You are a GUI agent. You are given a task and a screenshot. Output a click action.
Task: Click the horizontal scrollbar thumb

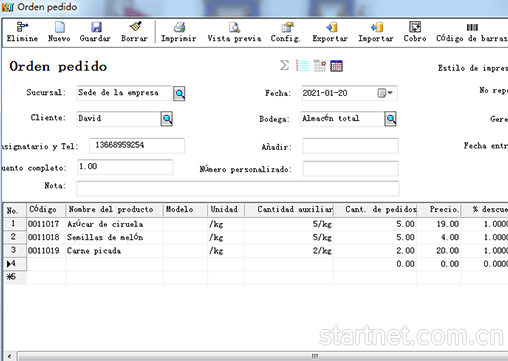pyautogui.click(x=263, y=356)
